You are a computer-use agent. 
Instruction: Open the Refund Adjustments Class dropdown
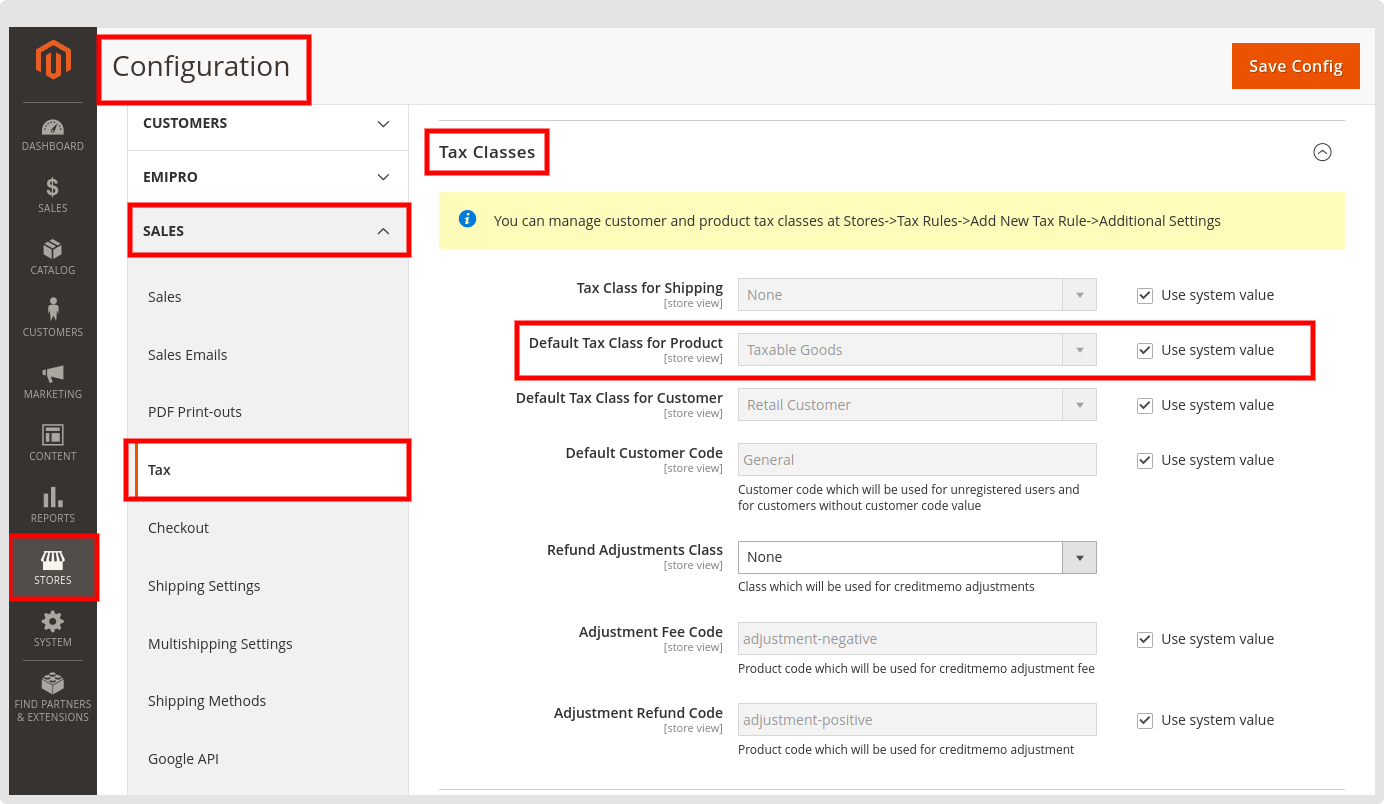click(916, 557)
